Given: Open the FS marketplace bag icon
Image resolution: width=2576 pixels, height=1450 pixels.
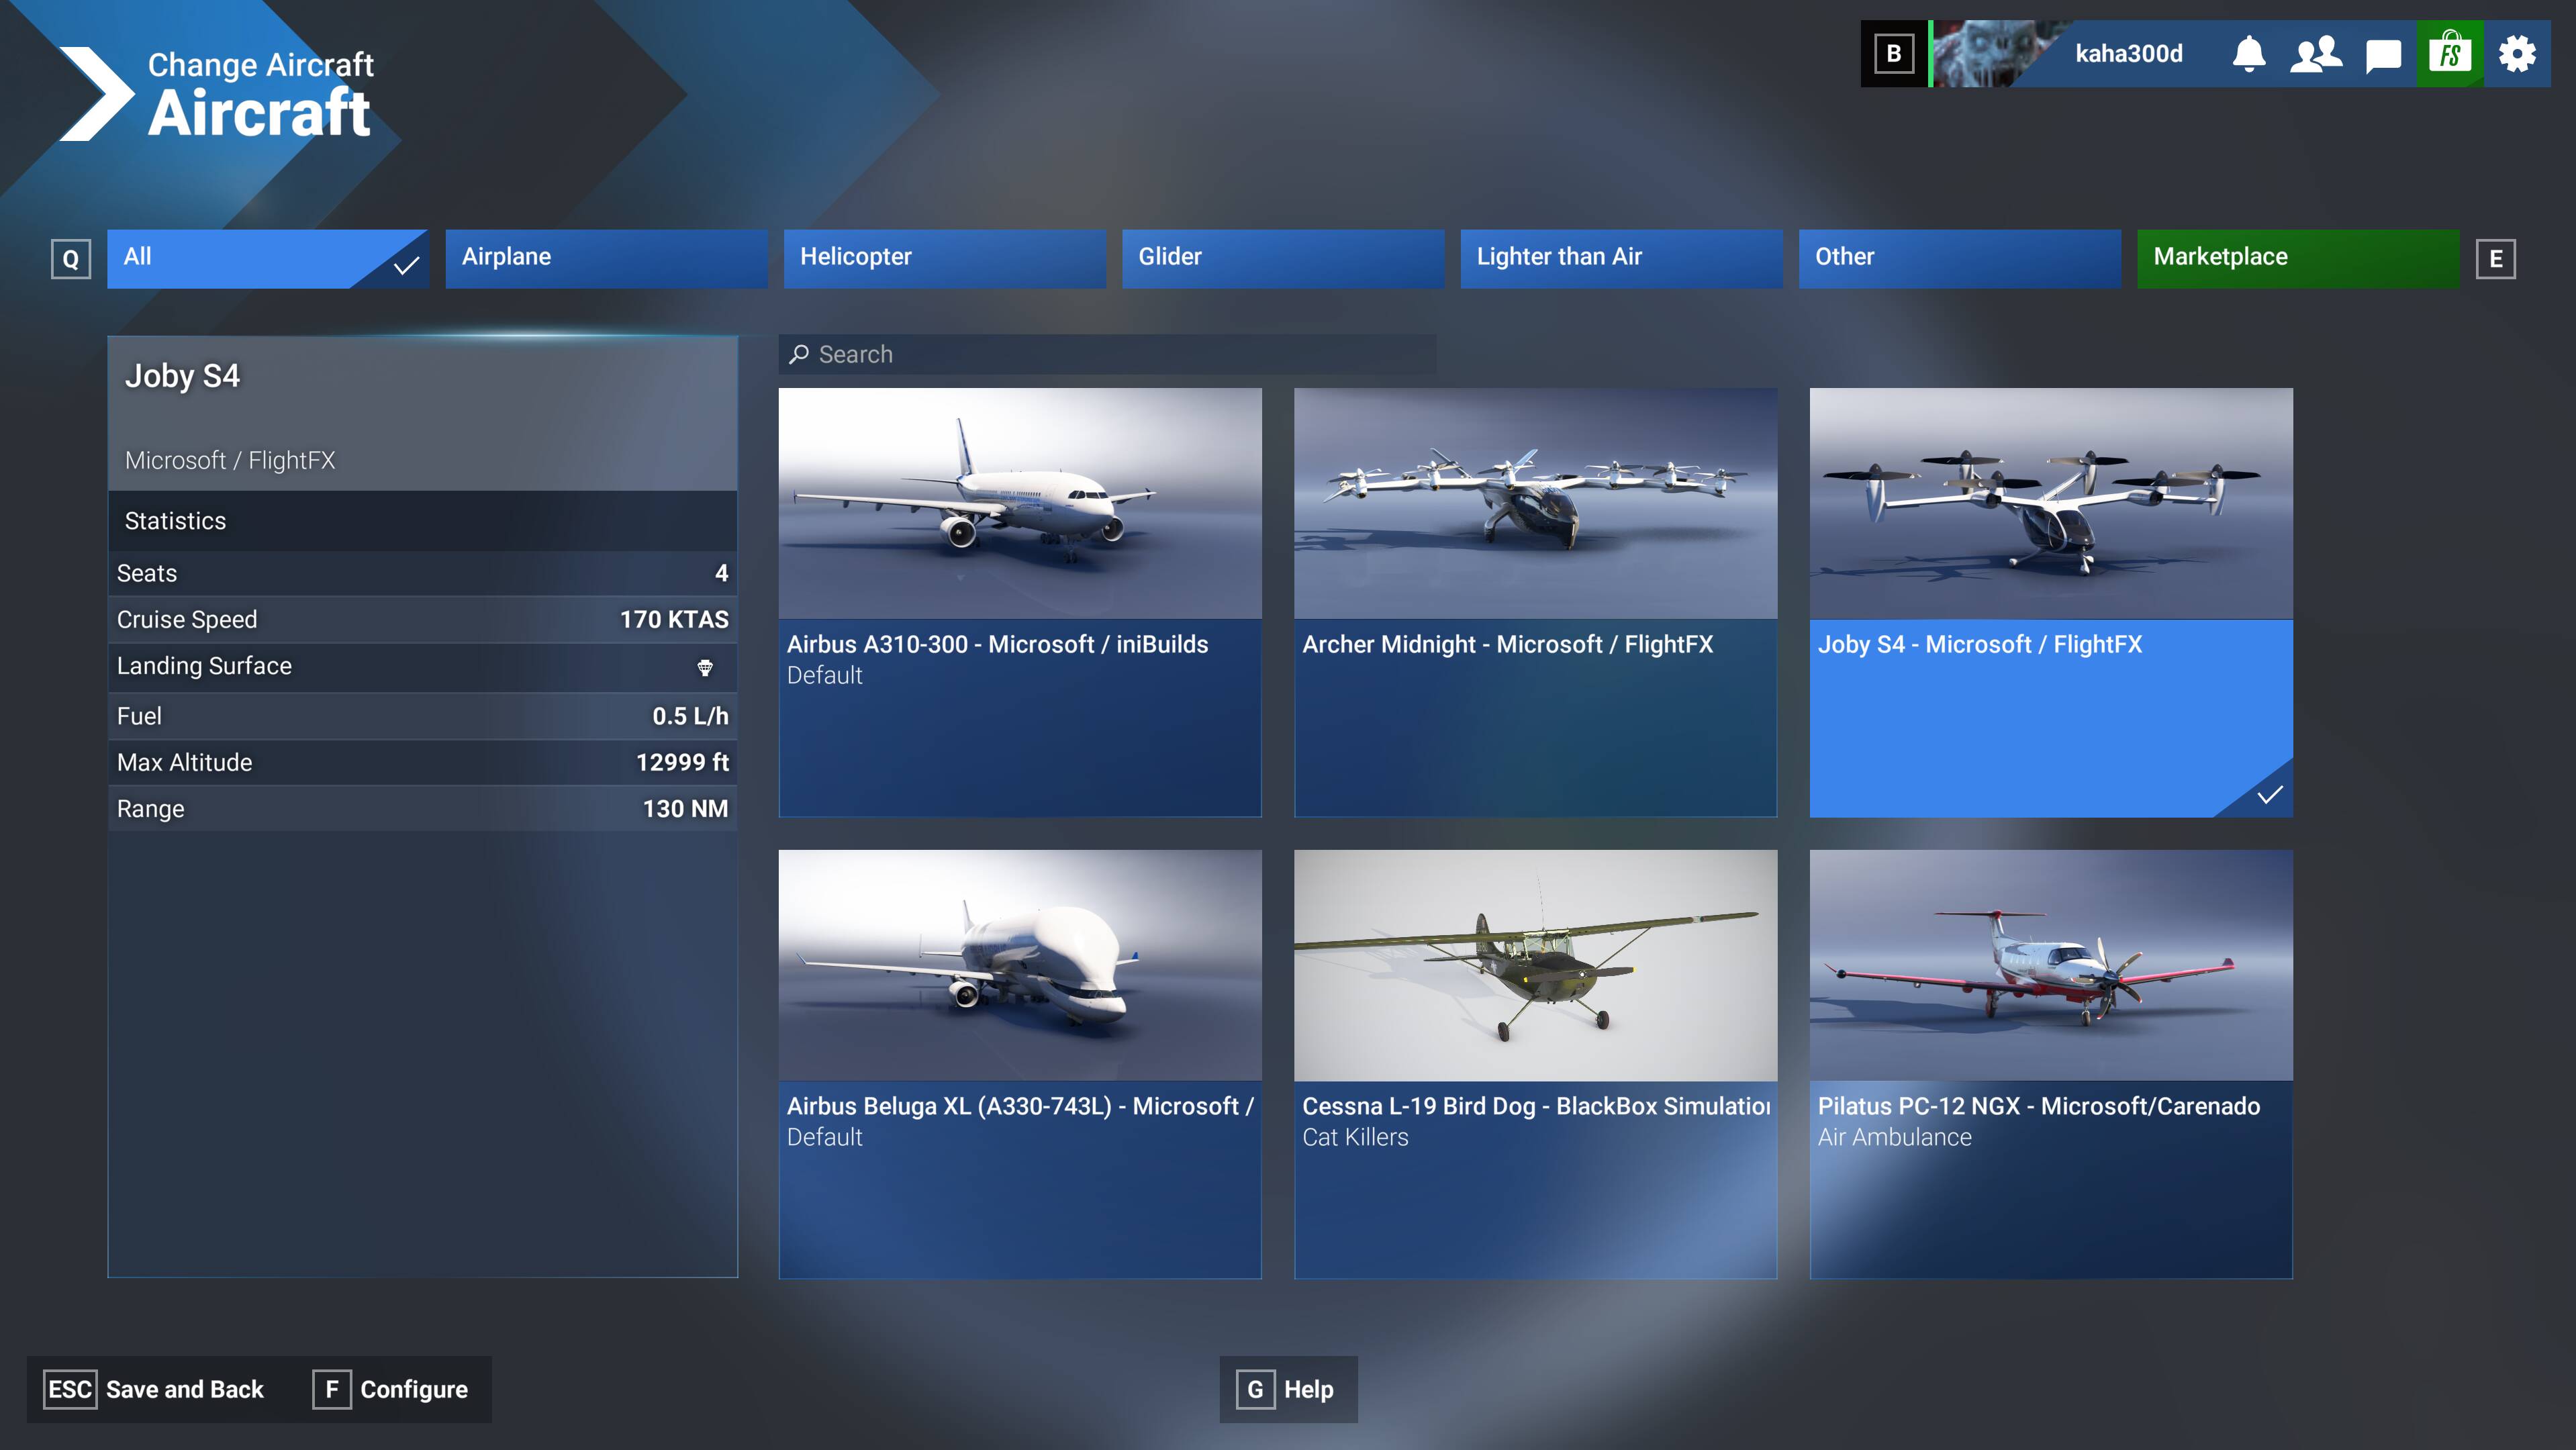Looking at the screenshot, I should click(x=2450, y=54).
